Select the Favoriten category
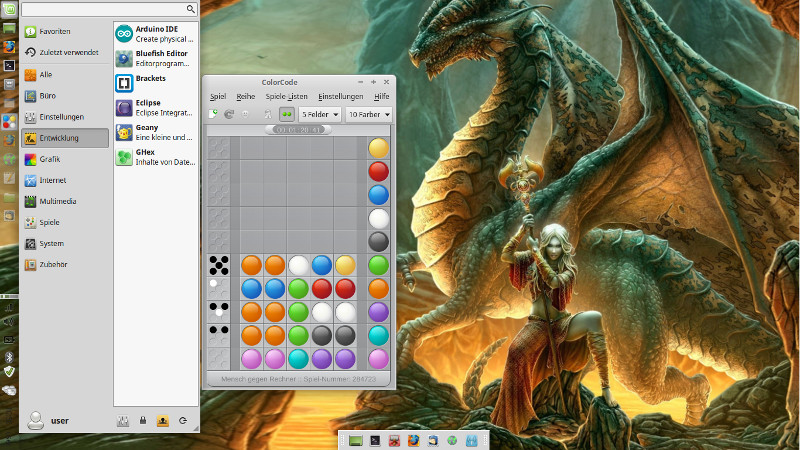Screen dimensions: 800x450 coord(65,32)
